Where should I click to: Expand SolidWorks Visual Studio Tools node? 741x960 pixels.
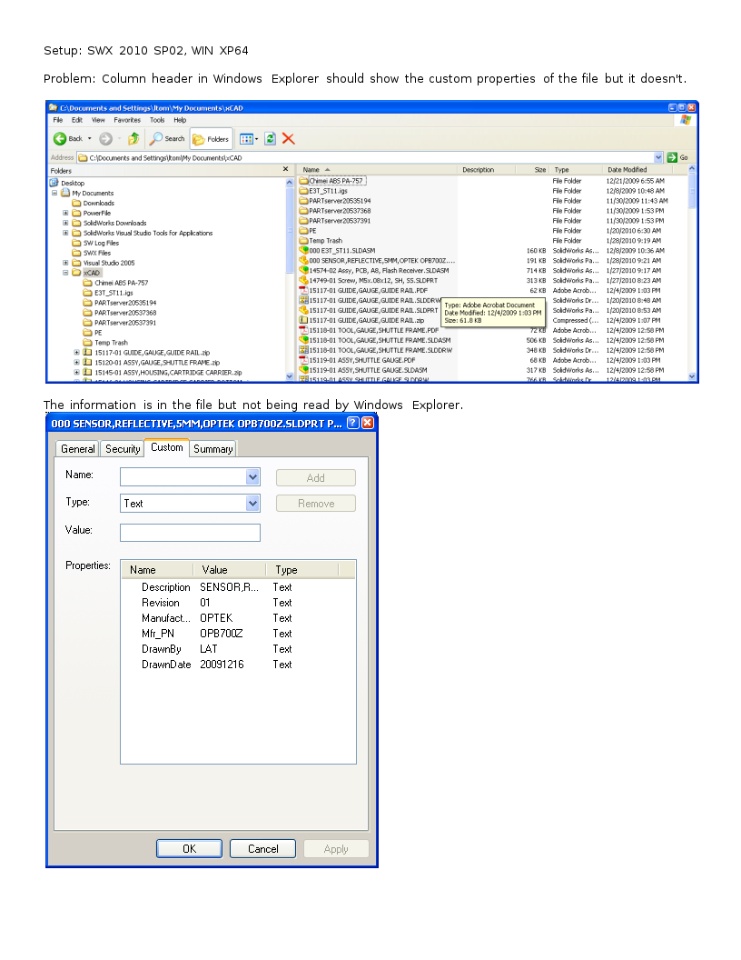pyautogui.click(x=66, y=233)
